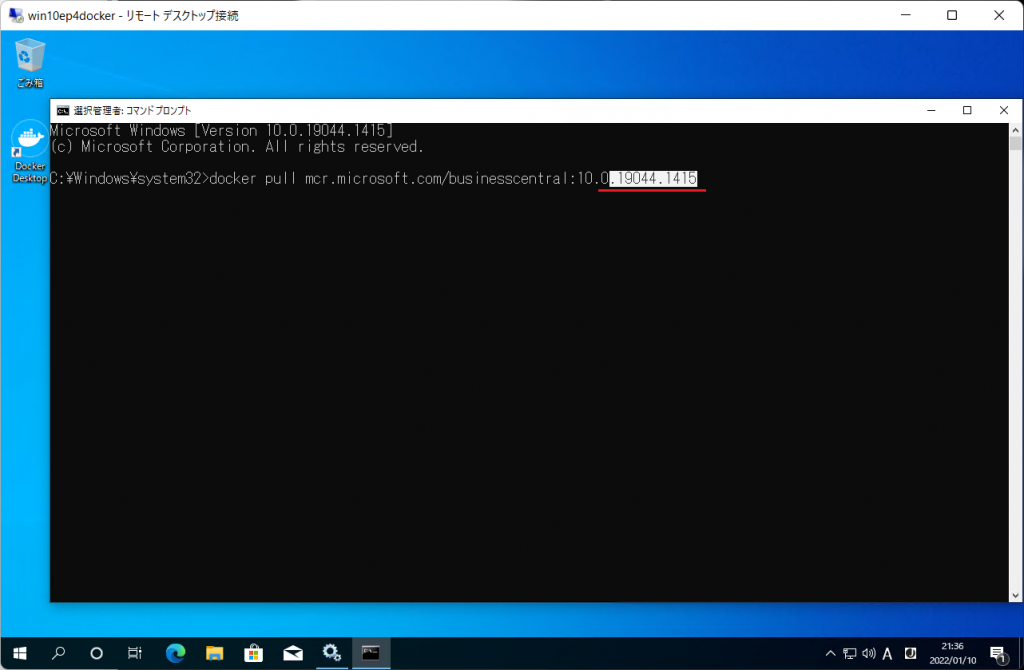
Task: Close the Remote Desktop connection window
Action: 999,15
